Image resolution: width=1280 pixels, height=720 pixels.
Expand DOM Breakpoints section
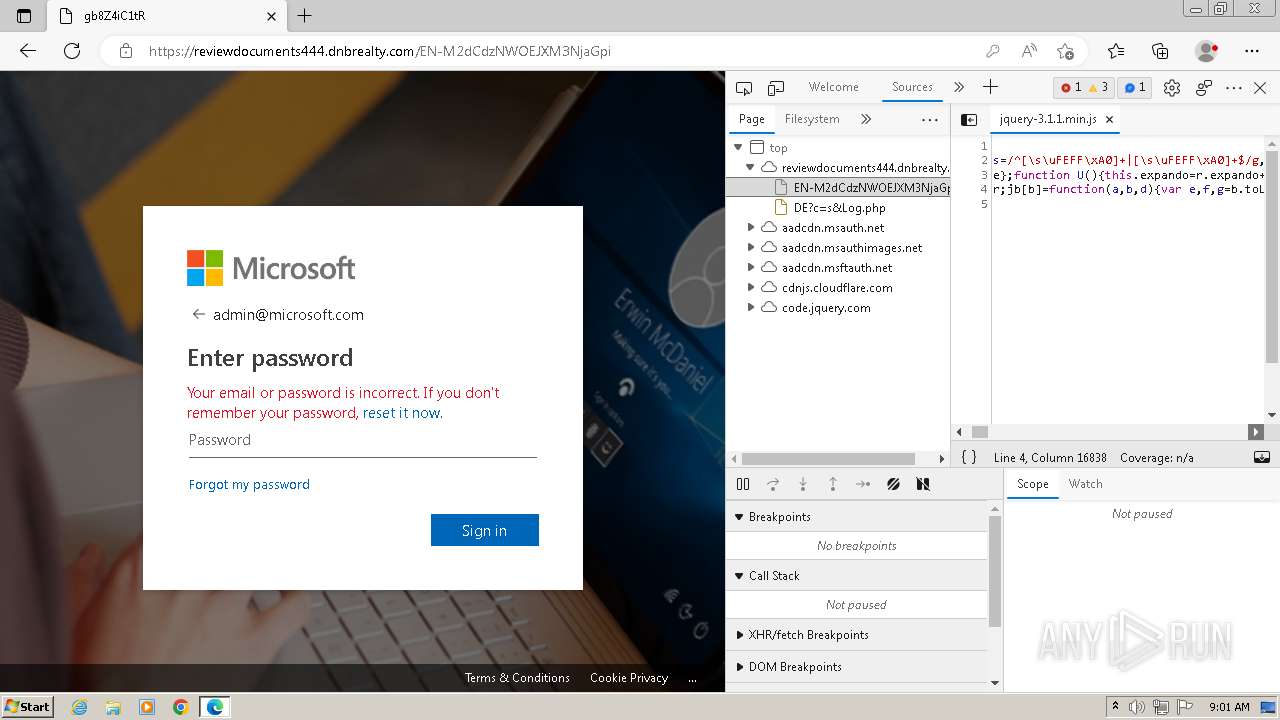(856, 667)
